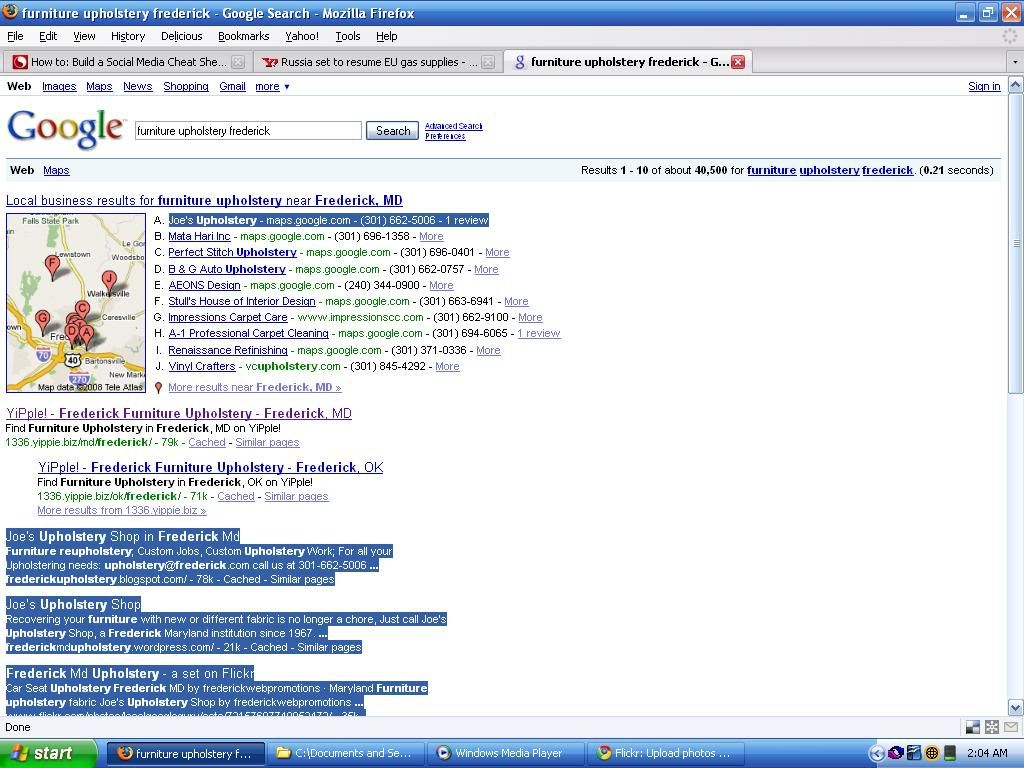
Task: Click the Search button
Action: [x=392, y=131]
